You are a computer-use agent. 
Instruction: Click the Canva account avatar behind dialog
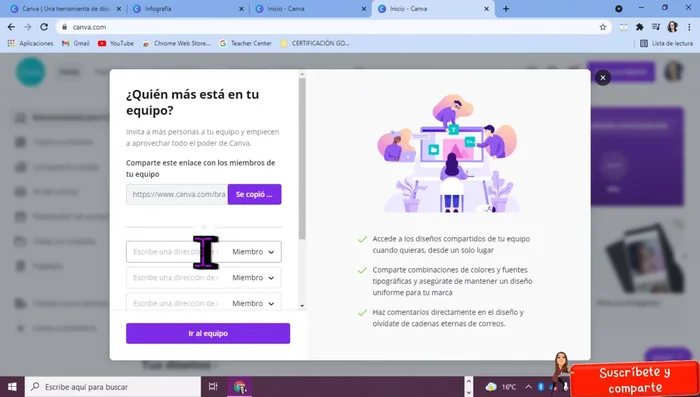click(673, 72)
